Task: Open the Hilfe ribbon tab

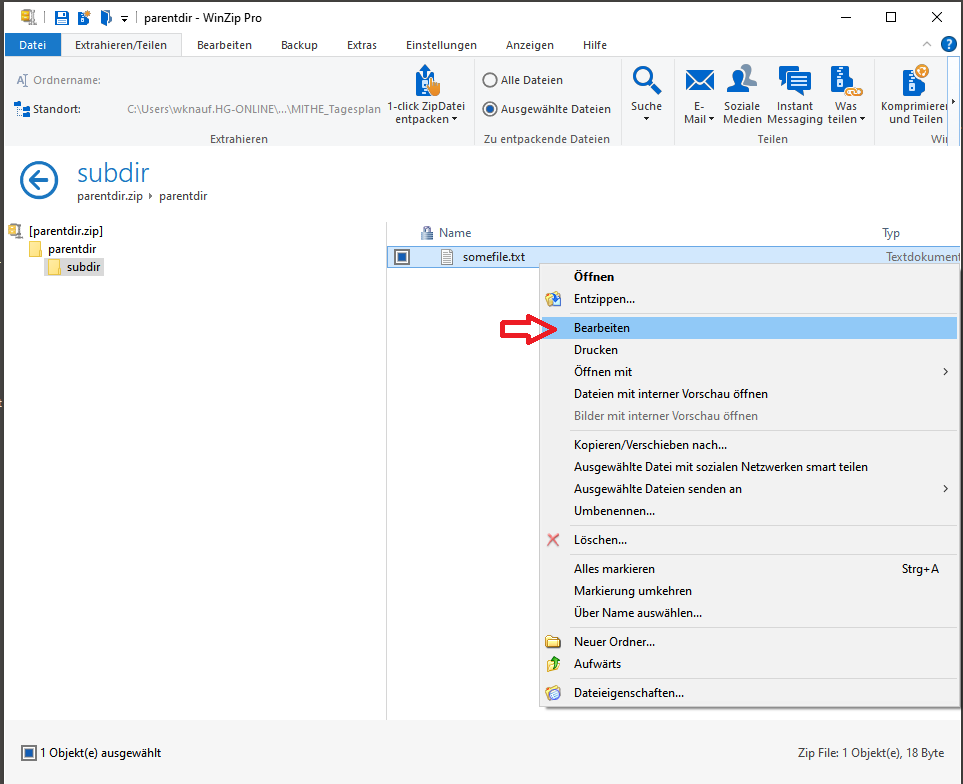Action: (595, 45)
